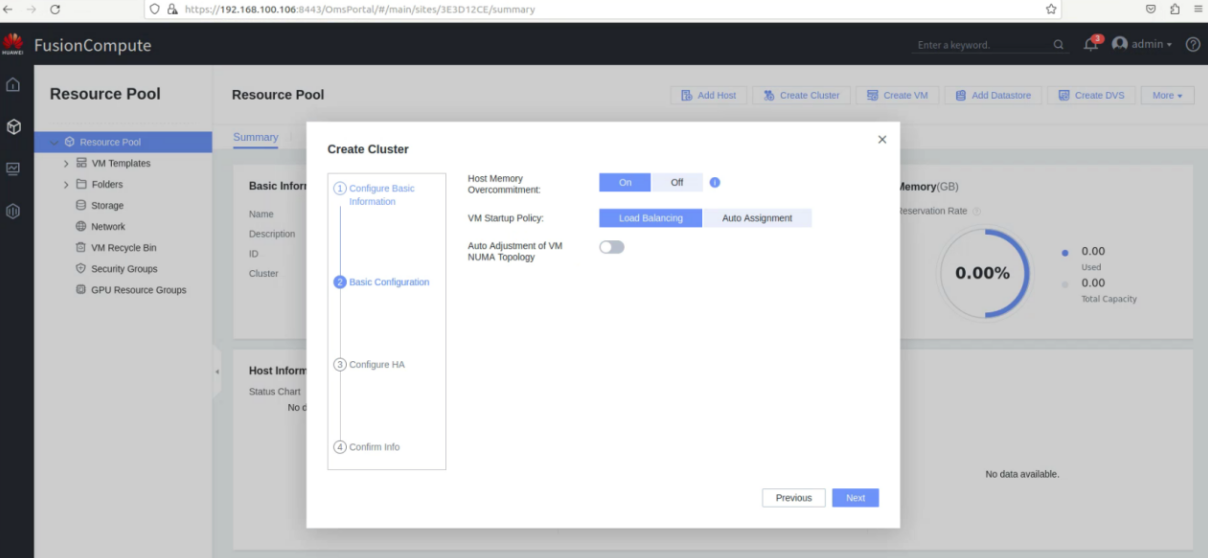This screenshot has width=1208, height=558.
Task: Click the browser pocket shield icon
Action: coord(1151,9)
